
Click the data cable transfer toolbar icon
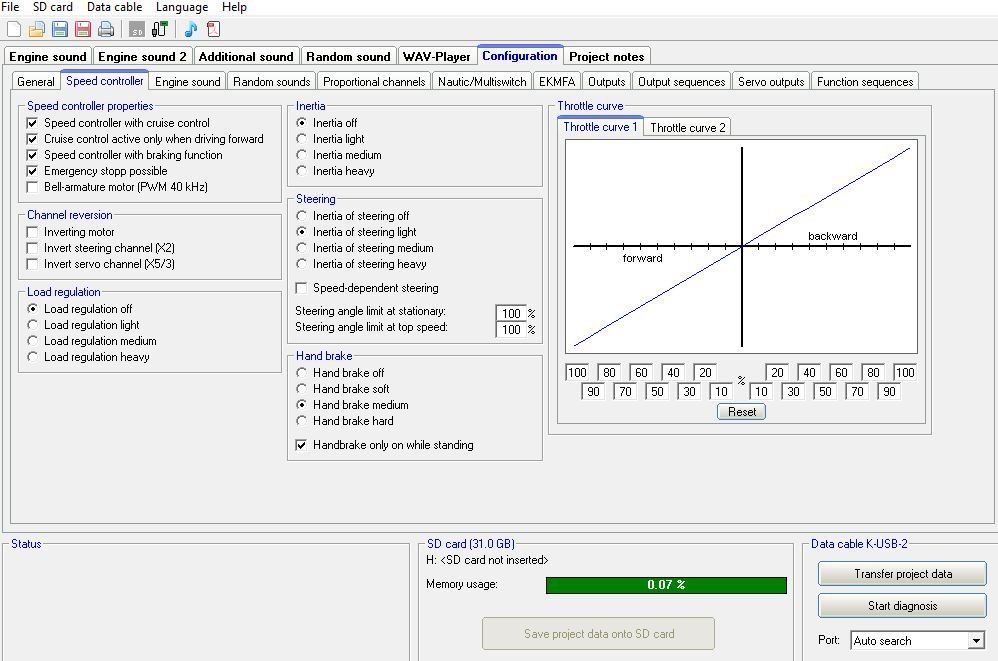(x=159, y=29)
